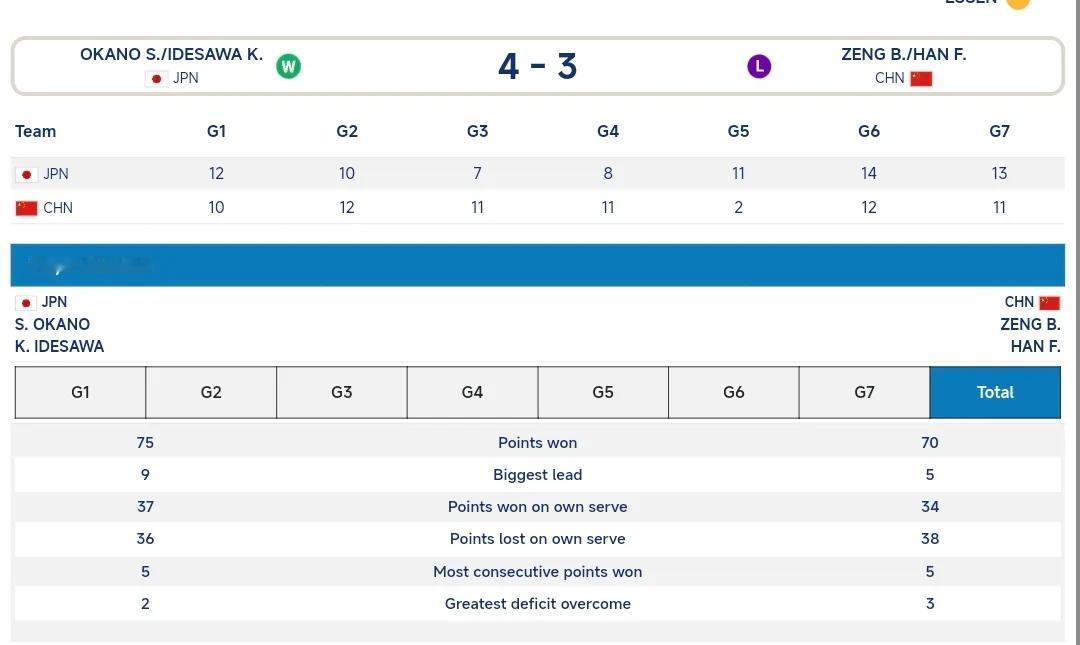
Task: Click the purple L loser badge
Action: (x=759, y=66)
